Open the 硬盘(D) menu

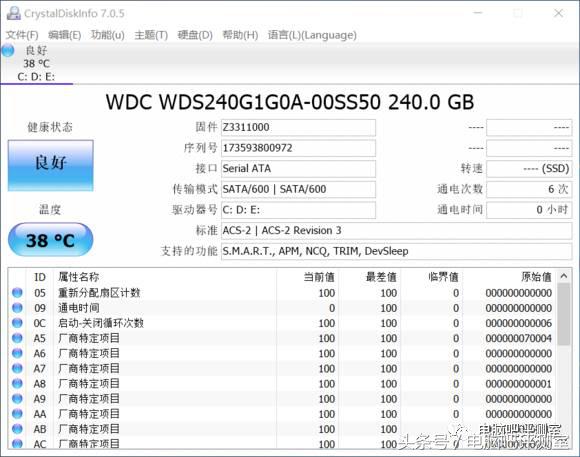point(195,35)
